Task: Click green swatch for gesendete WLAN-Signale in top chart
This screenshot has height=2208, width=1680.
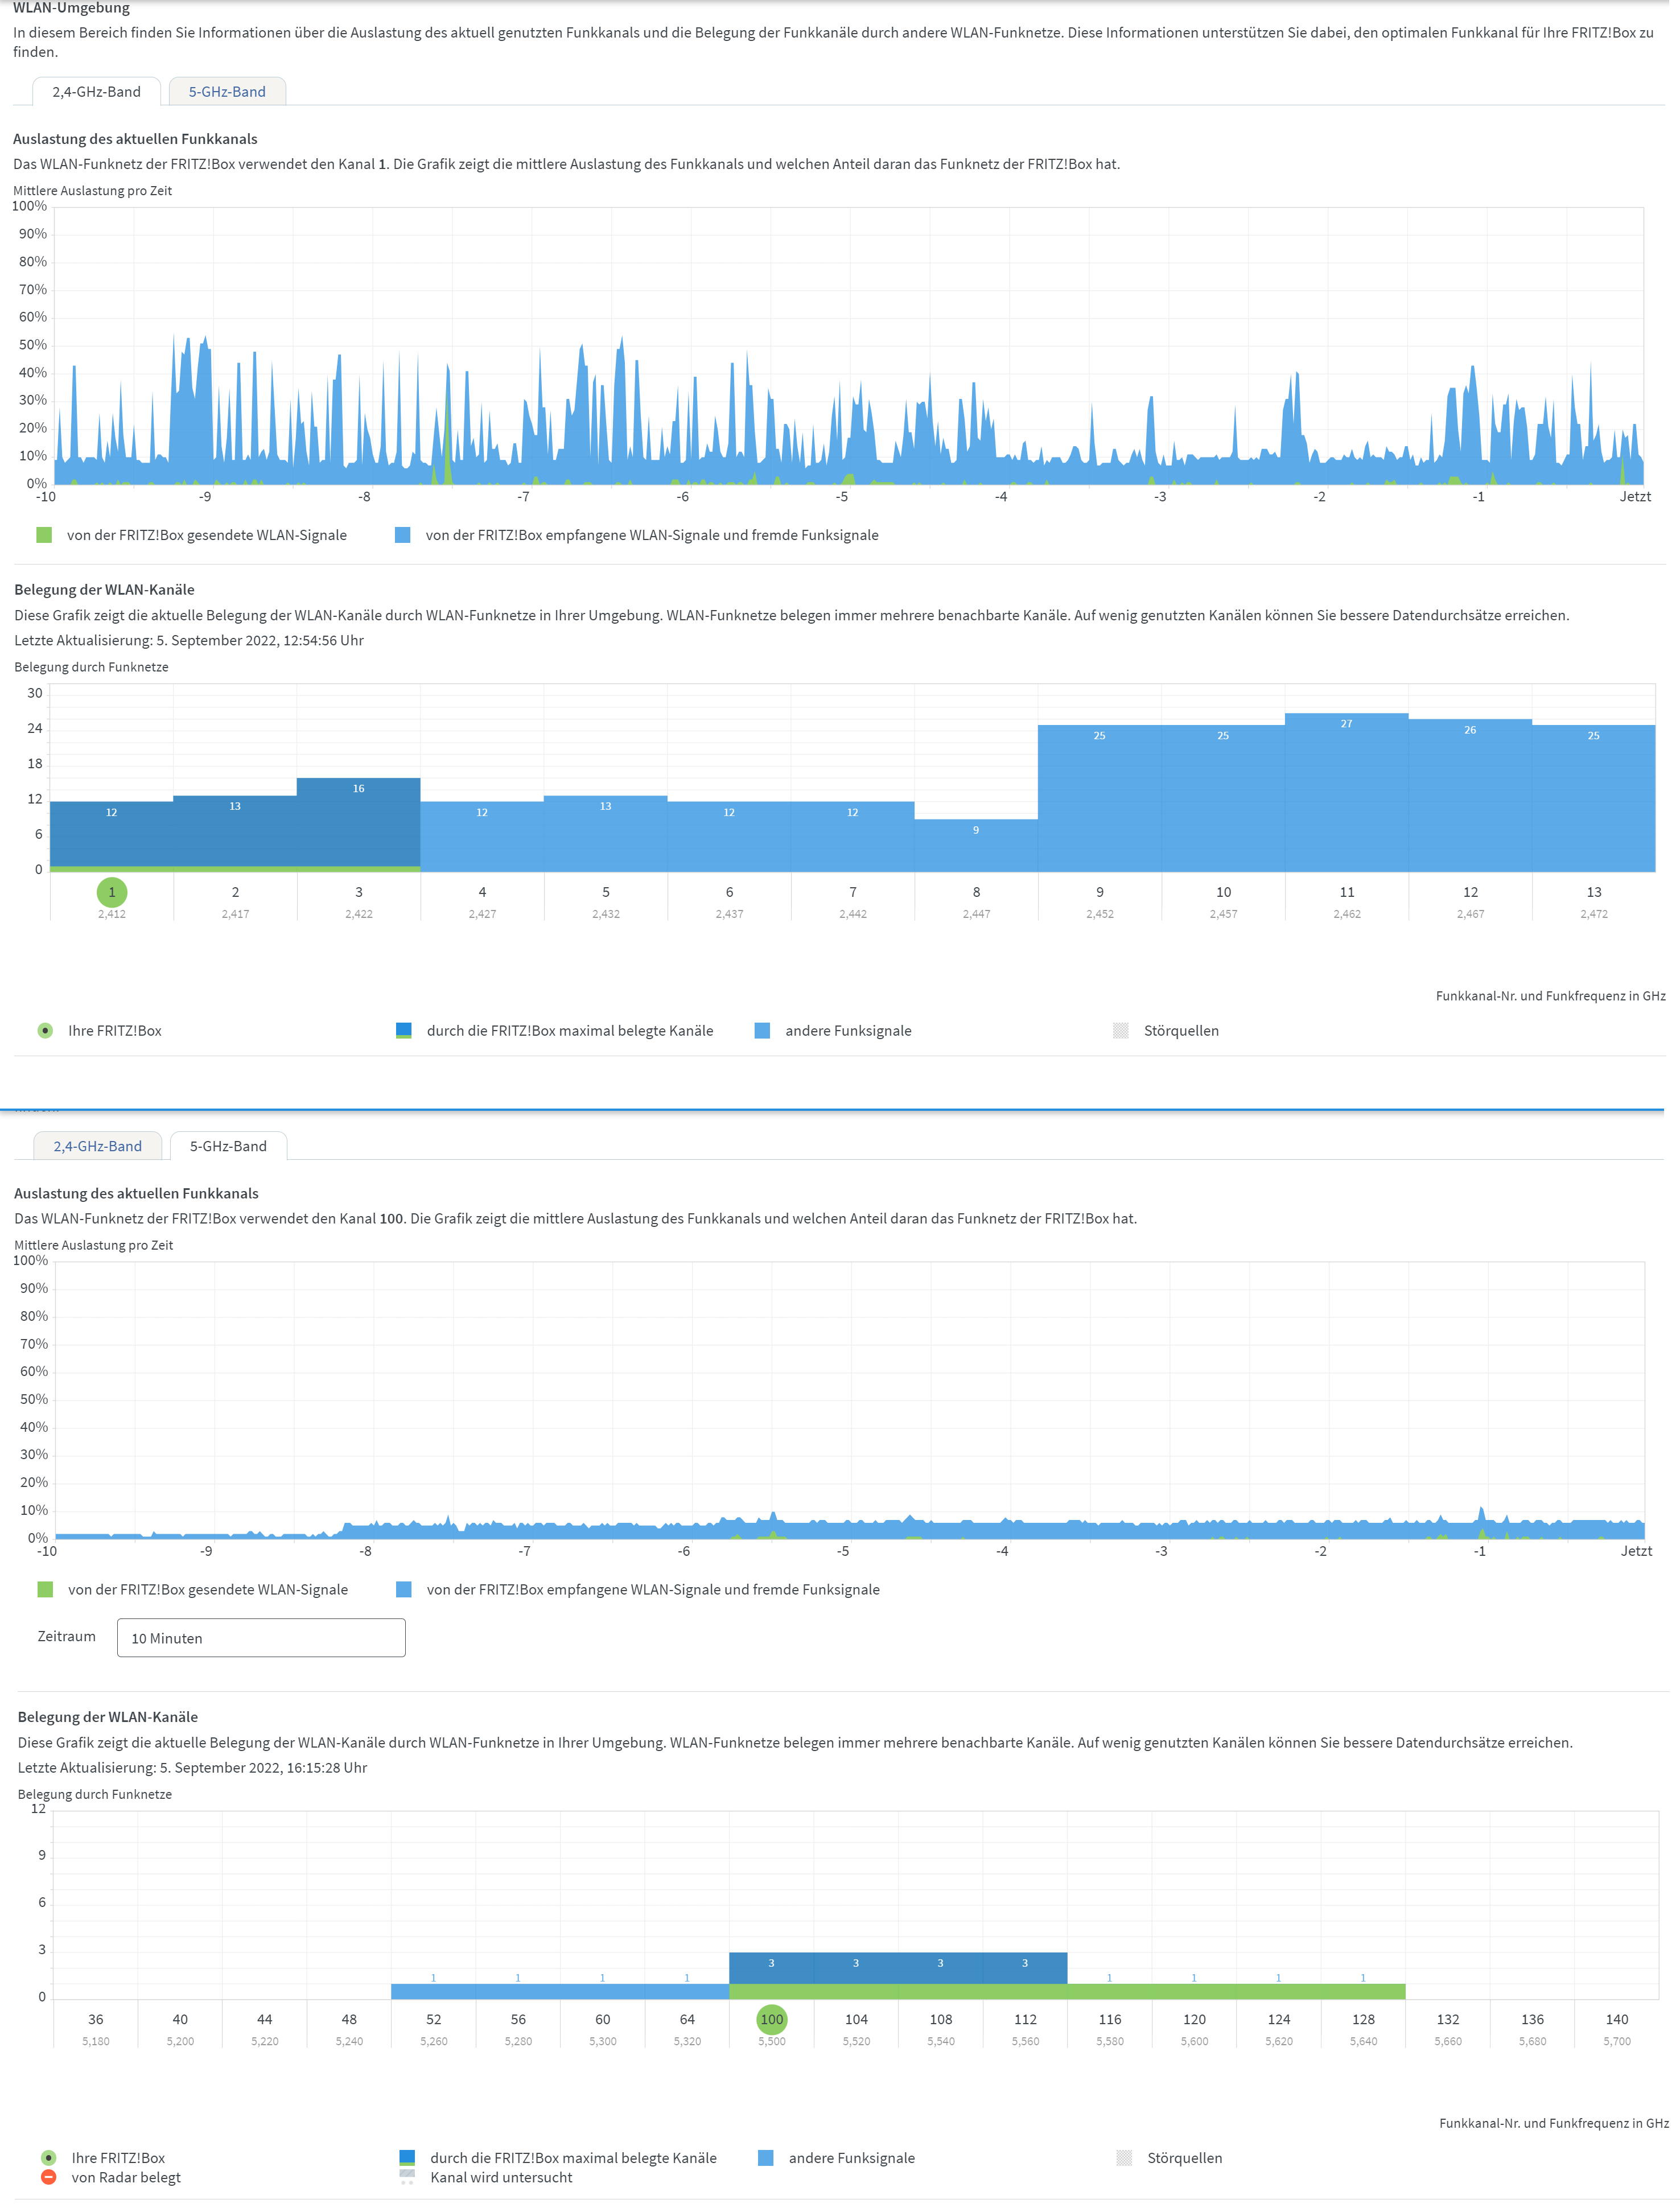Action: 44,535
